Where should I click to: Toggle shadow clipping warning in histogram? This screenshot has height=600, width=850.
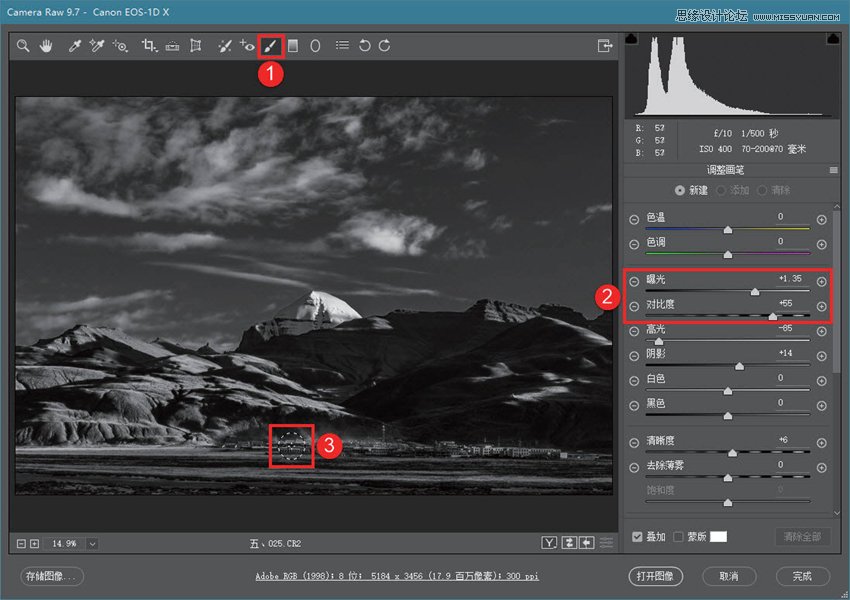pyautogui.click(x=632, y=38)
